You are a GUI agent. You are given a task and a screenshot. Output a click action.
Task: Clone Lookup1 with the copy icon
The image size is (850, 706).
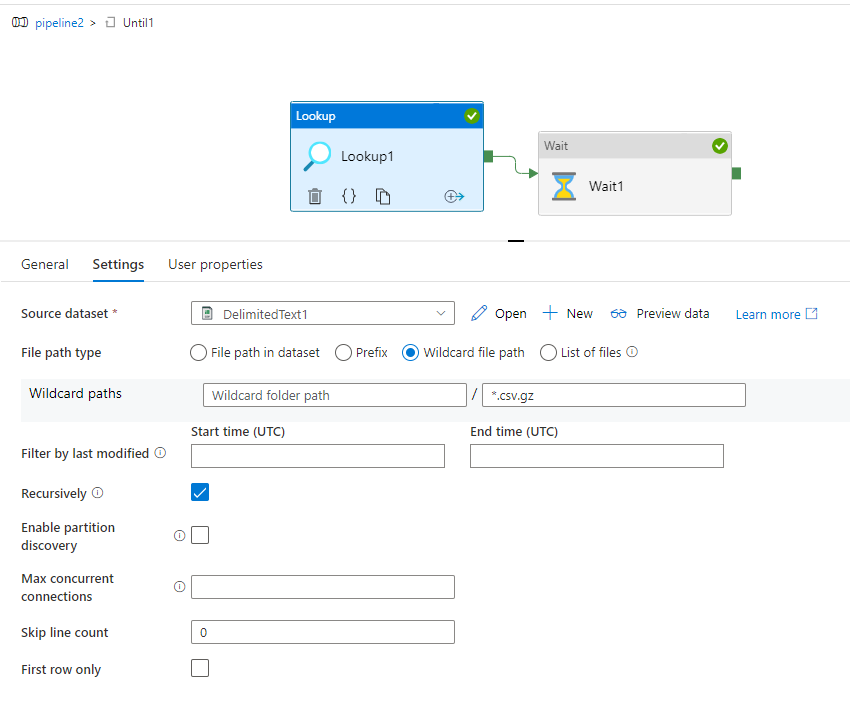383,196
